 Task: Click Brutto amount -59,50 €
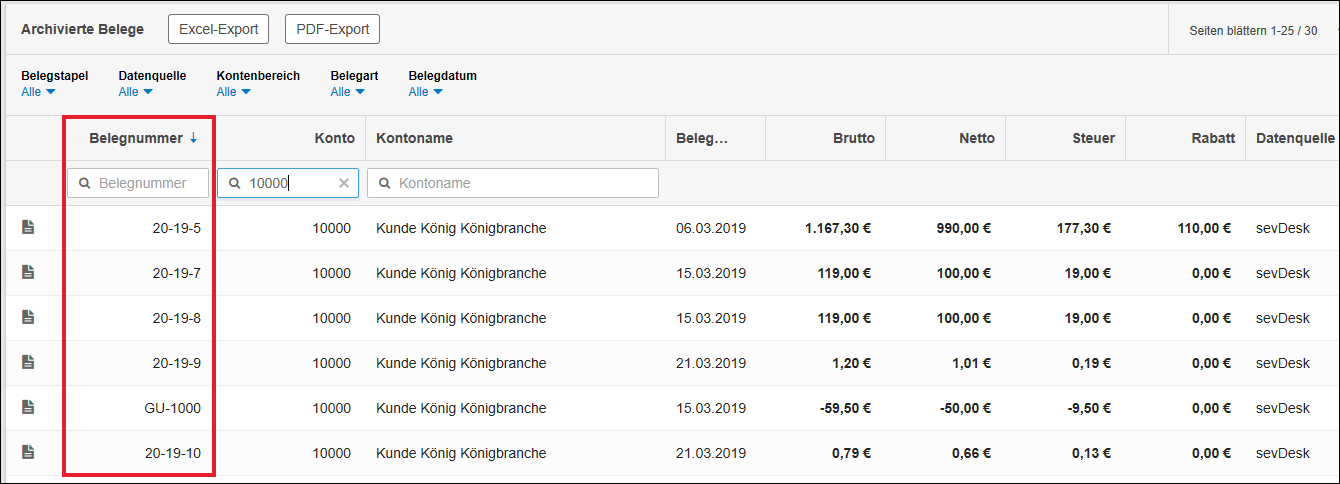click(845, 408)
